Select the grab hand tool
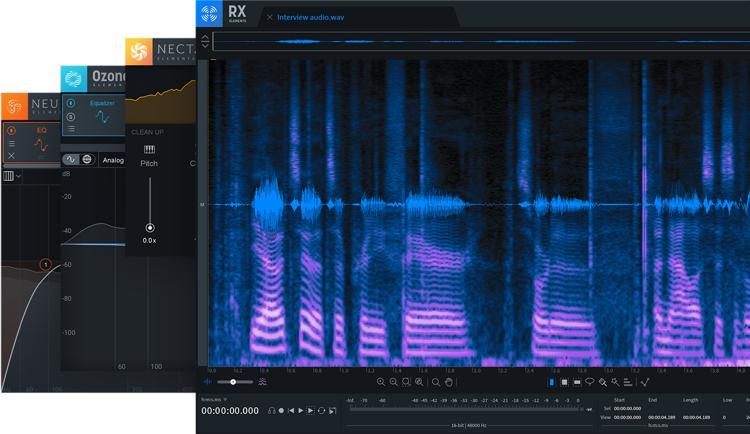Viewport: 750px width, 434px height. 449,382
